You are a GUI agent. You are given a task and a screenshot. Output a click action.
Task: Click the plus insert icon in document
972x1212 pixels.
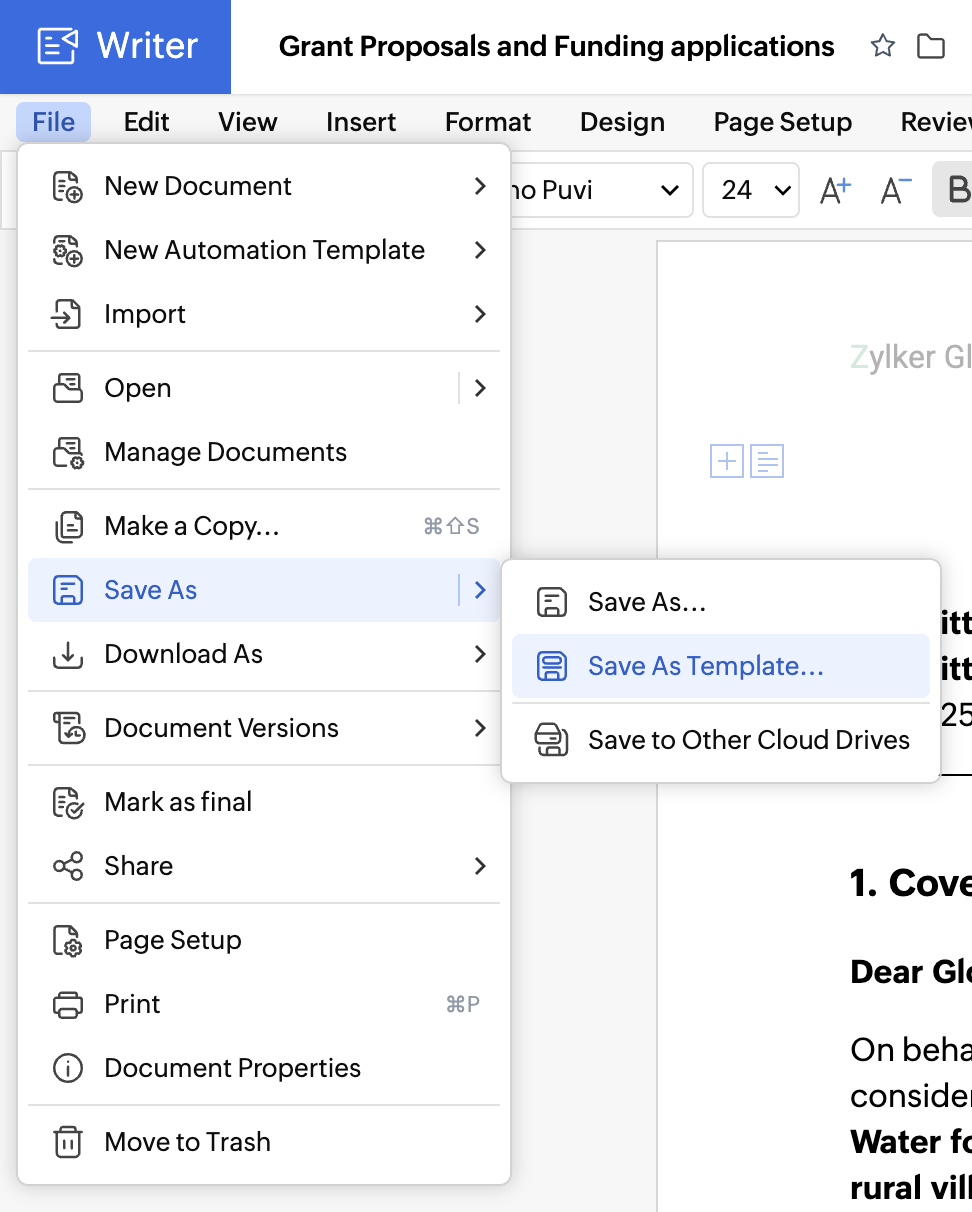click(727, 462)
